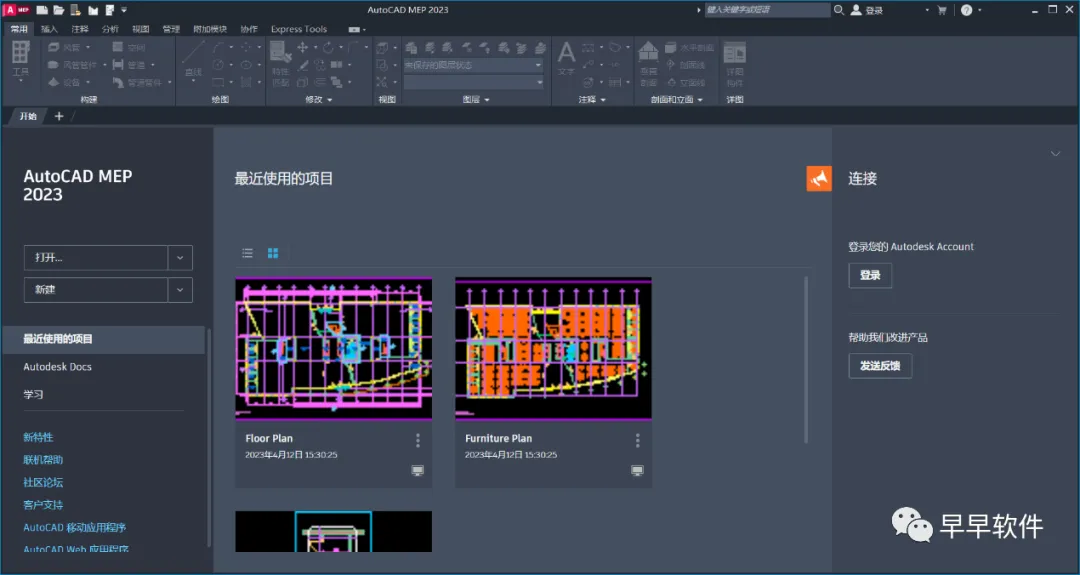Open the AutoCAD 移动应用程序 link
The image size is (1080, 575).
74,527
